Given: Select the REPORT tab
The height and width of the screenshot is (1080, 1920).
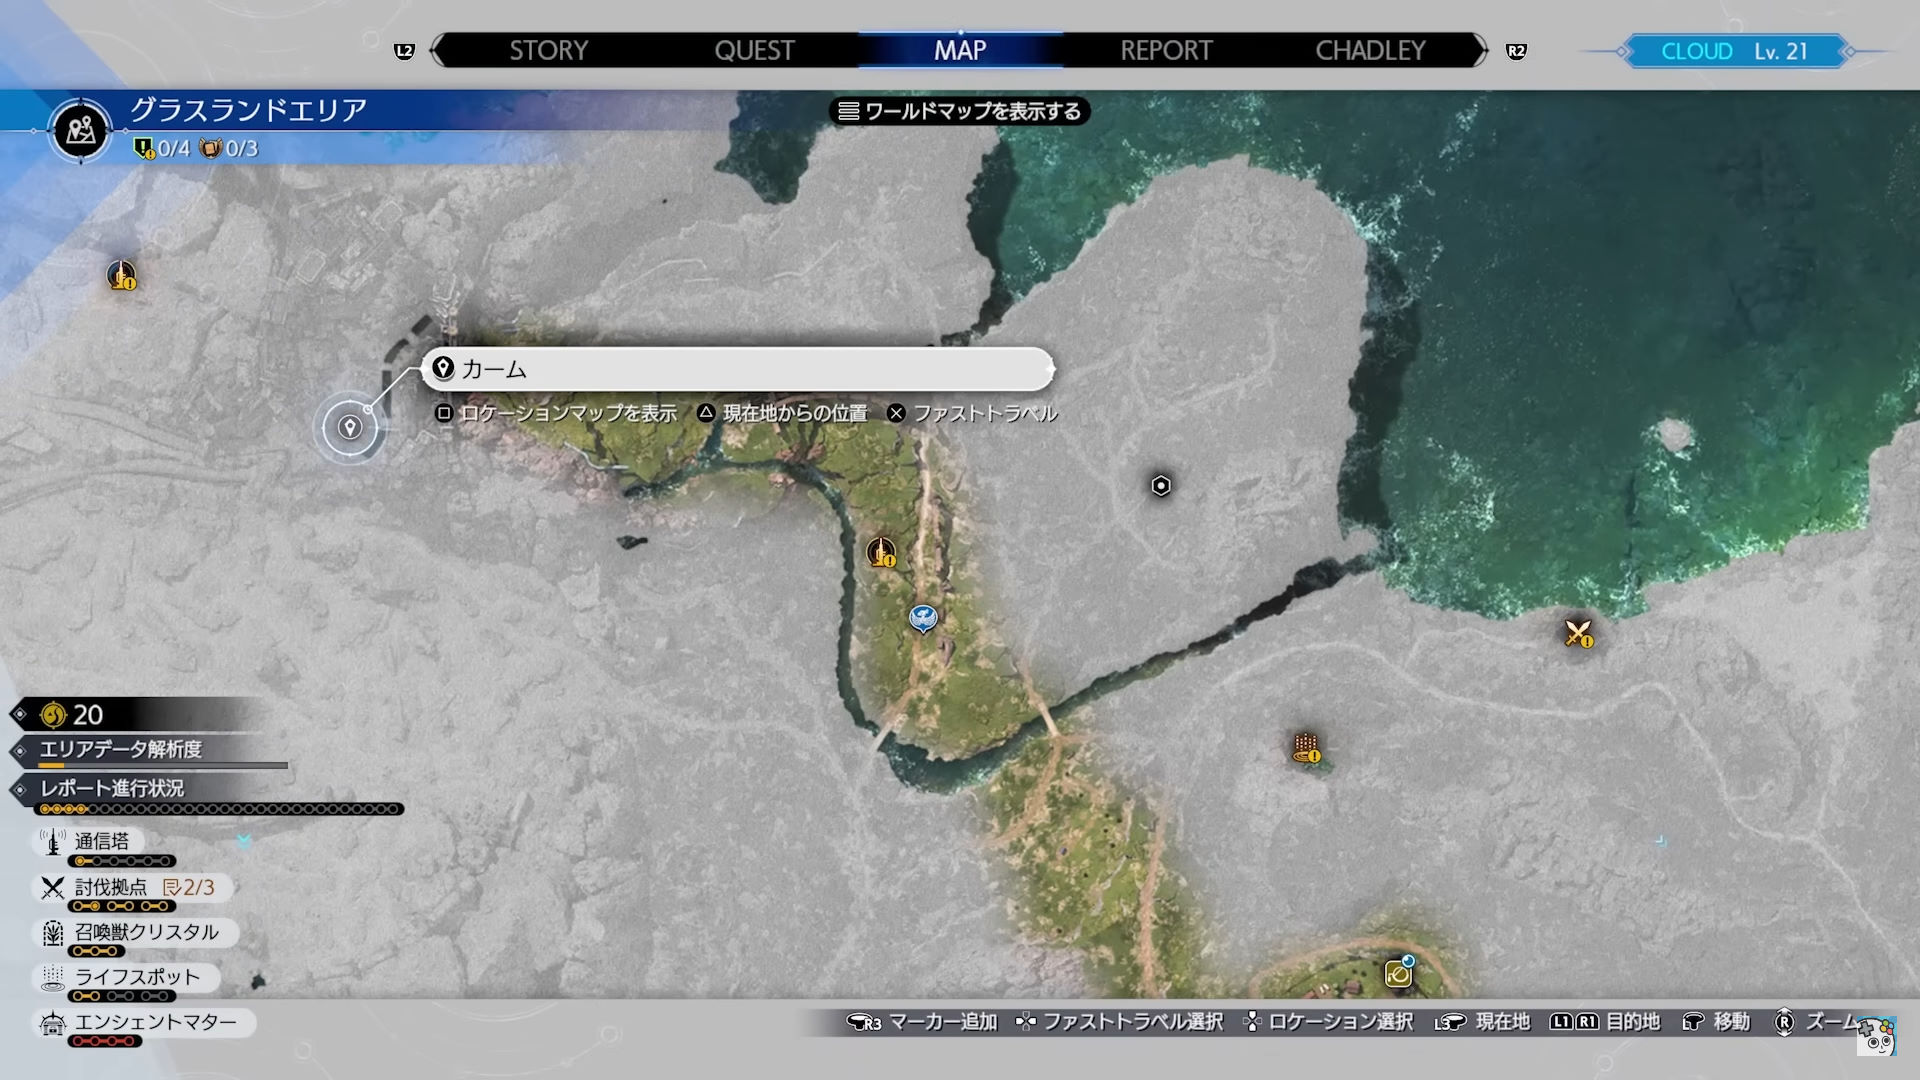Looking at the screenshot, I should [1166, 51].
